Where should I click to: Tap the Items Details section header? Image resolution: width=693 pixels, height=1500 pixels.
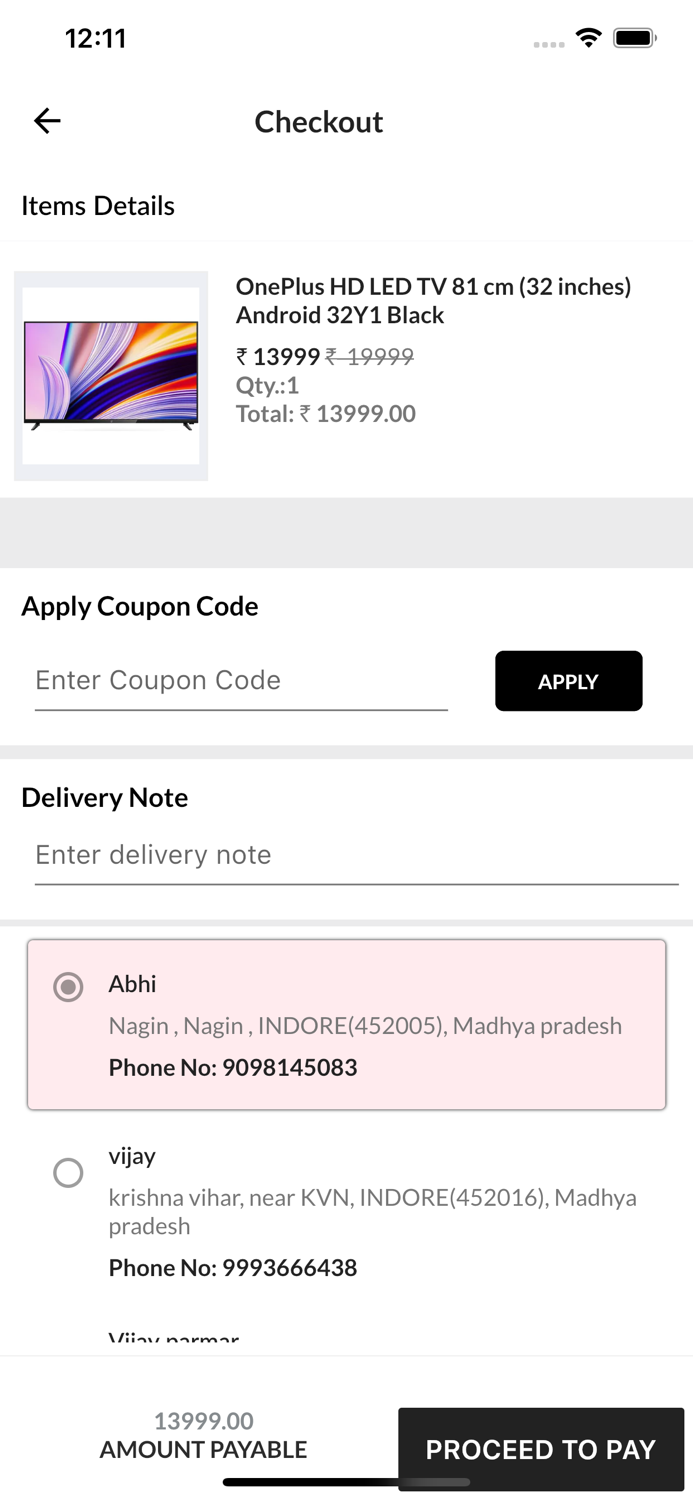(x=98, y=206)
